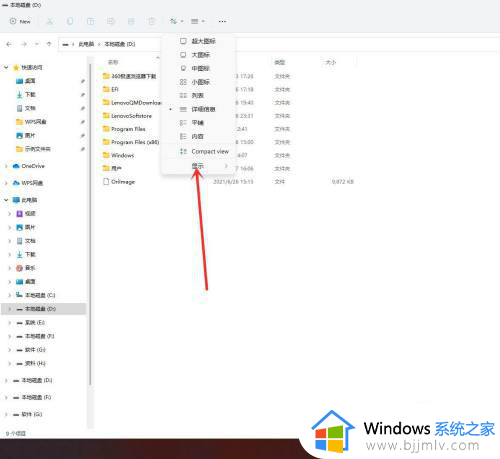Sort by the 大小 column header
The height and width of the screenshot is (459, 500).
pyautogui.click(x=331, y=62)
